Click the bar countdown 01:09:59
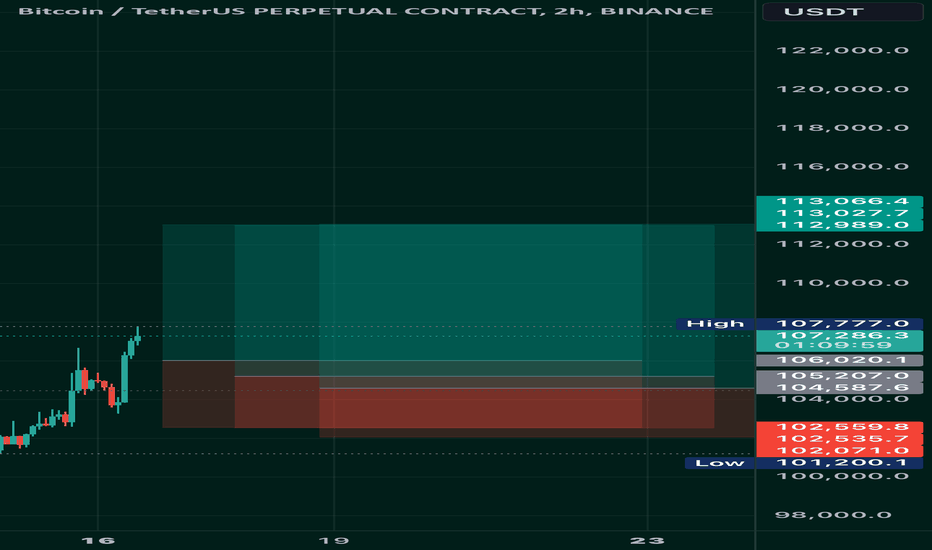The image size is (932, 550). (833, 345)
